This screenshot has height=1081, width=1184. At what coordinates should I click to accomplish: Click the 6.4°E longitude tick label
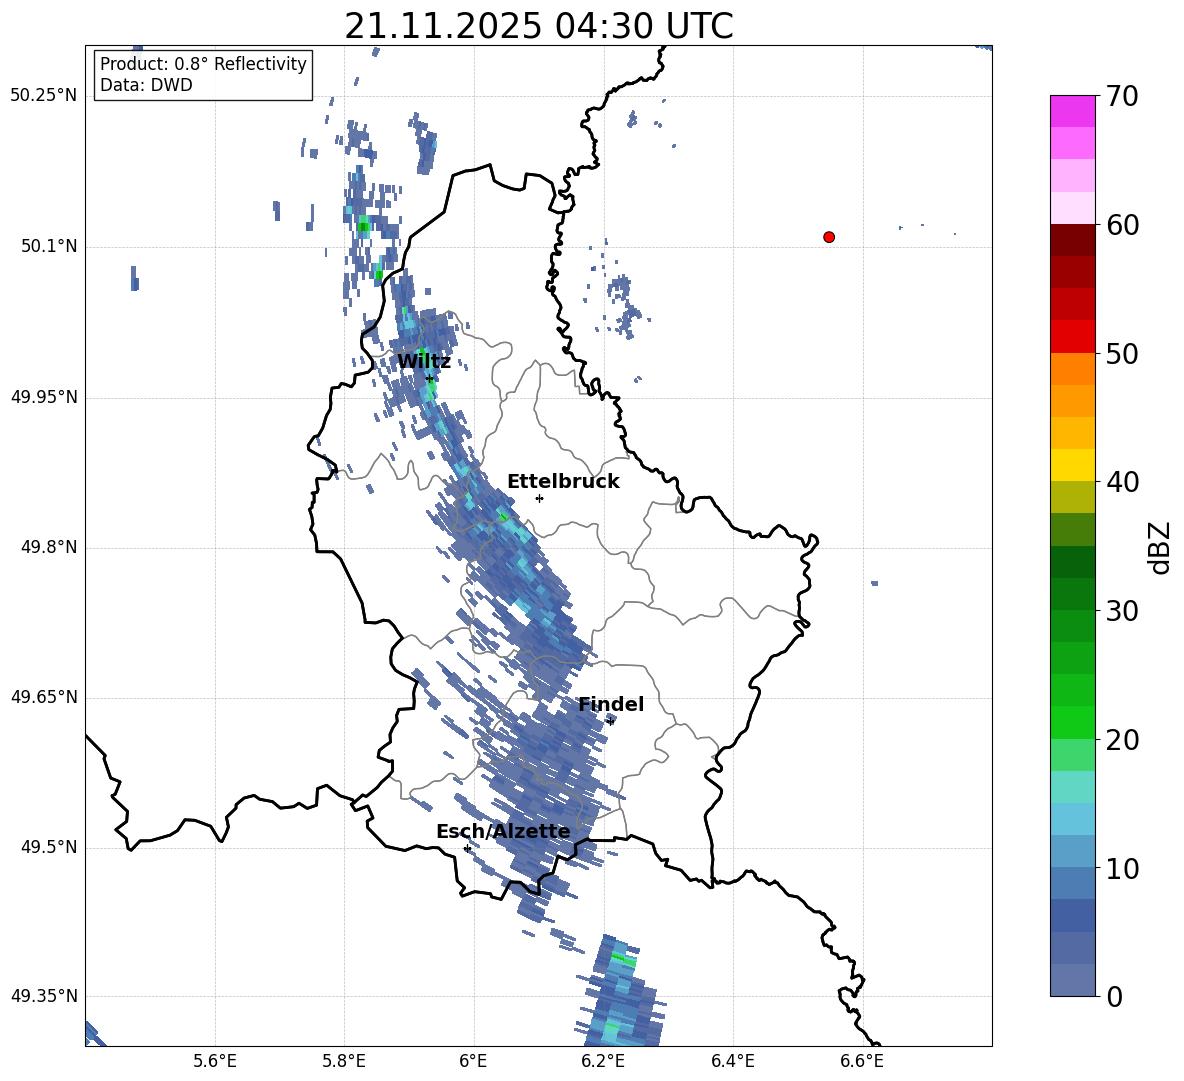[x=733, y=1061]
